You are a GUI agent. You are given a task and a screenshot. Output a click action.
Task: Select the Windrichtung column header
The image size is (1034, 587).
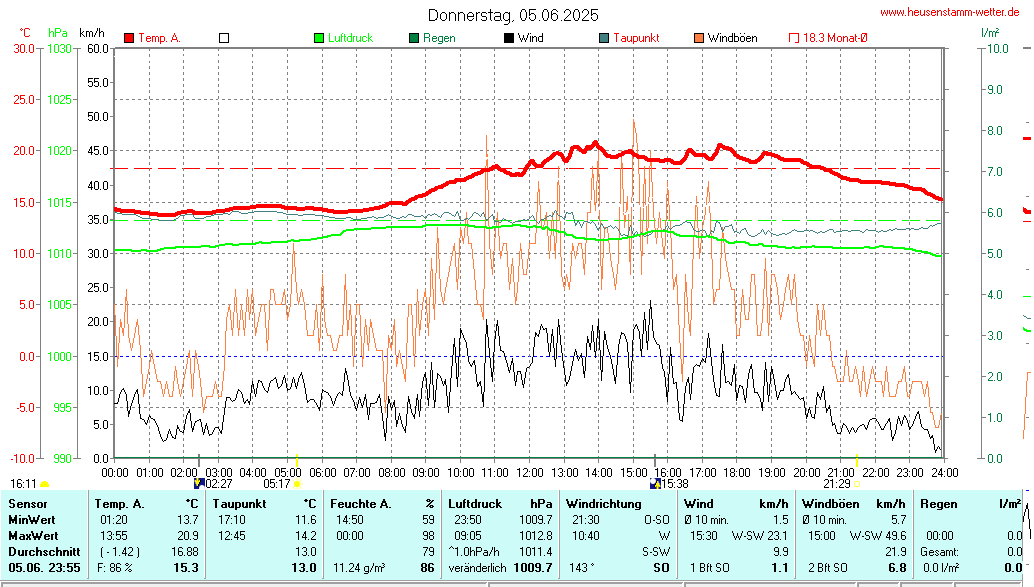603,504
